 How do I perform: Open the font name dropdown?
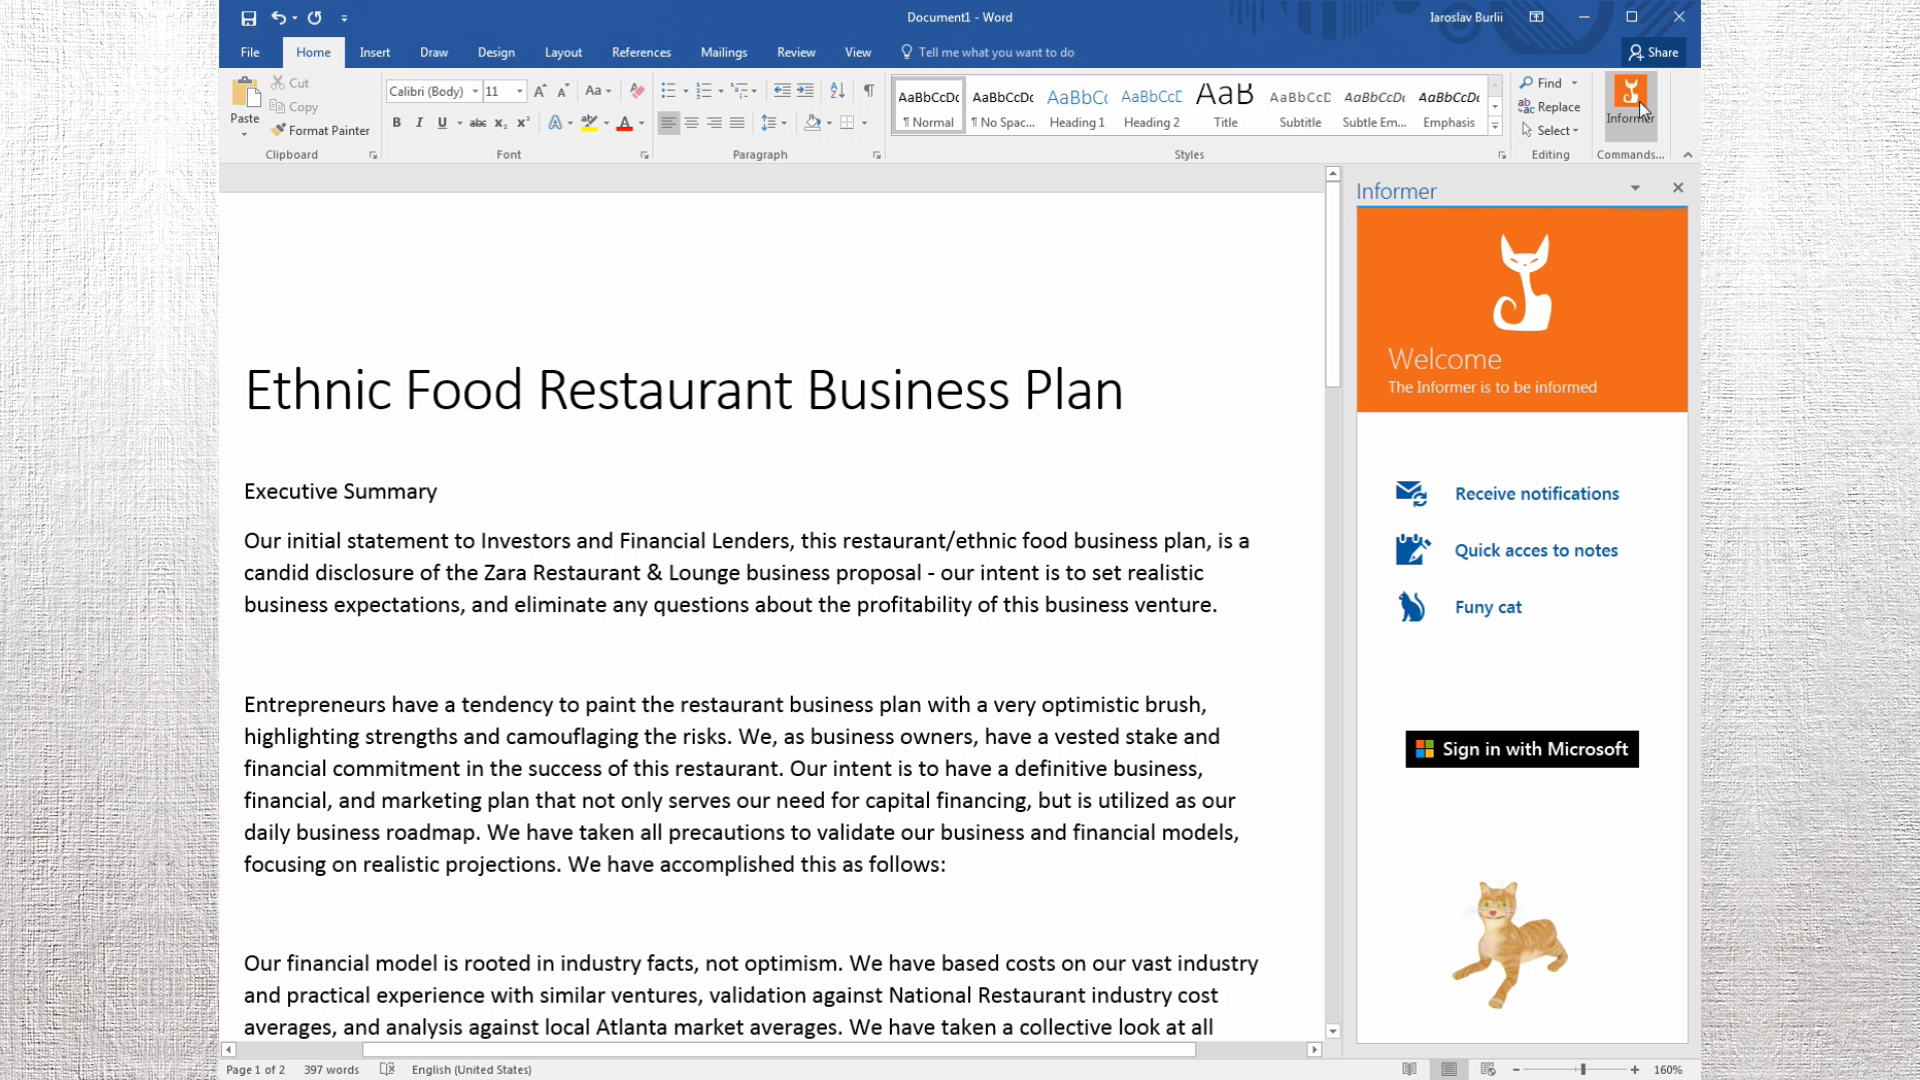pos(475,91)
